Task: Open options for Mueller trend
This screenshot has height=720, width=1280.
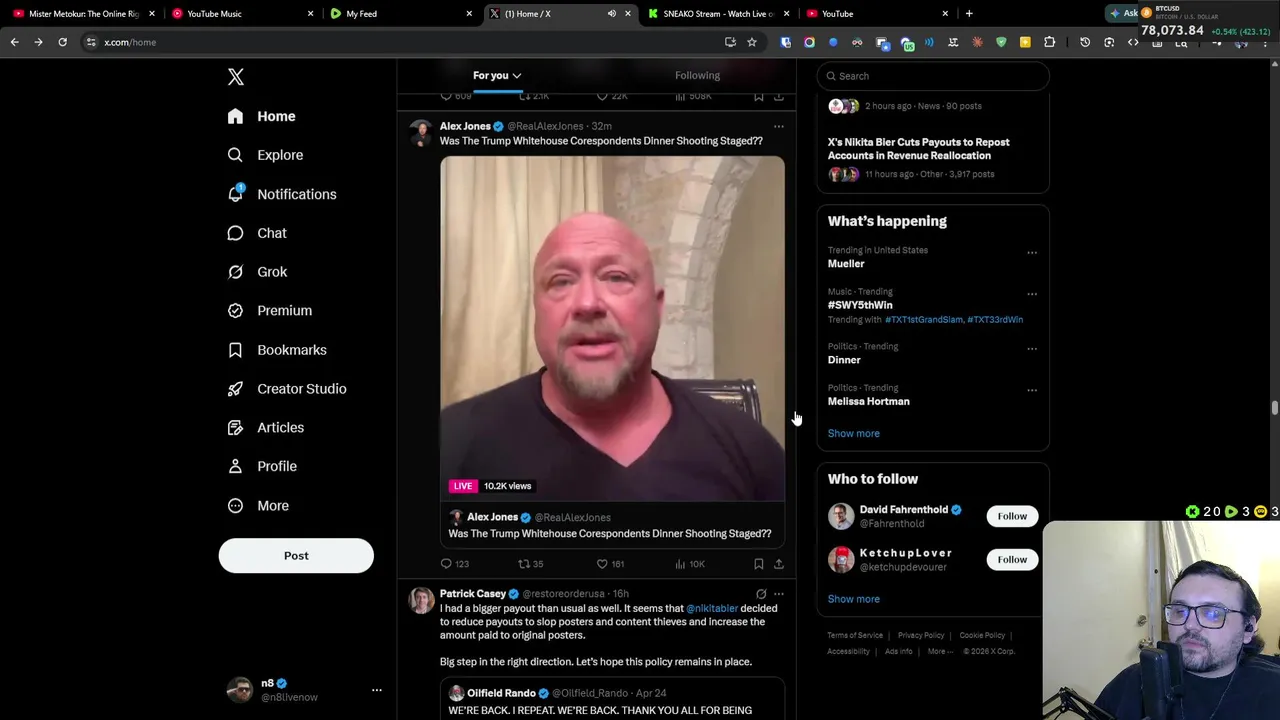Action: pos(1032,253)
